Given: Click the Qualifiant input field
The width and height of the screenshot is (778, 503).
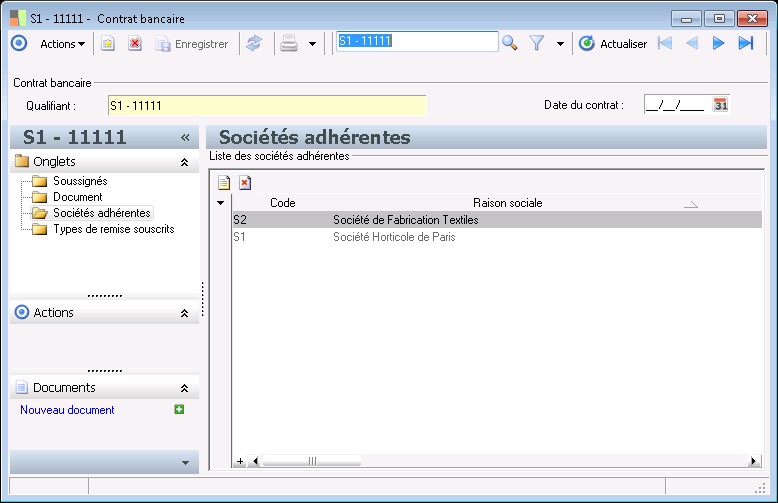Looking at the screenshot, I should click(x=267, y=105).
